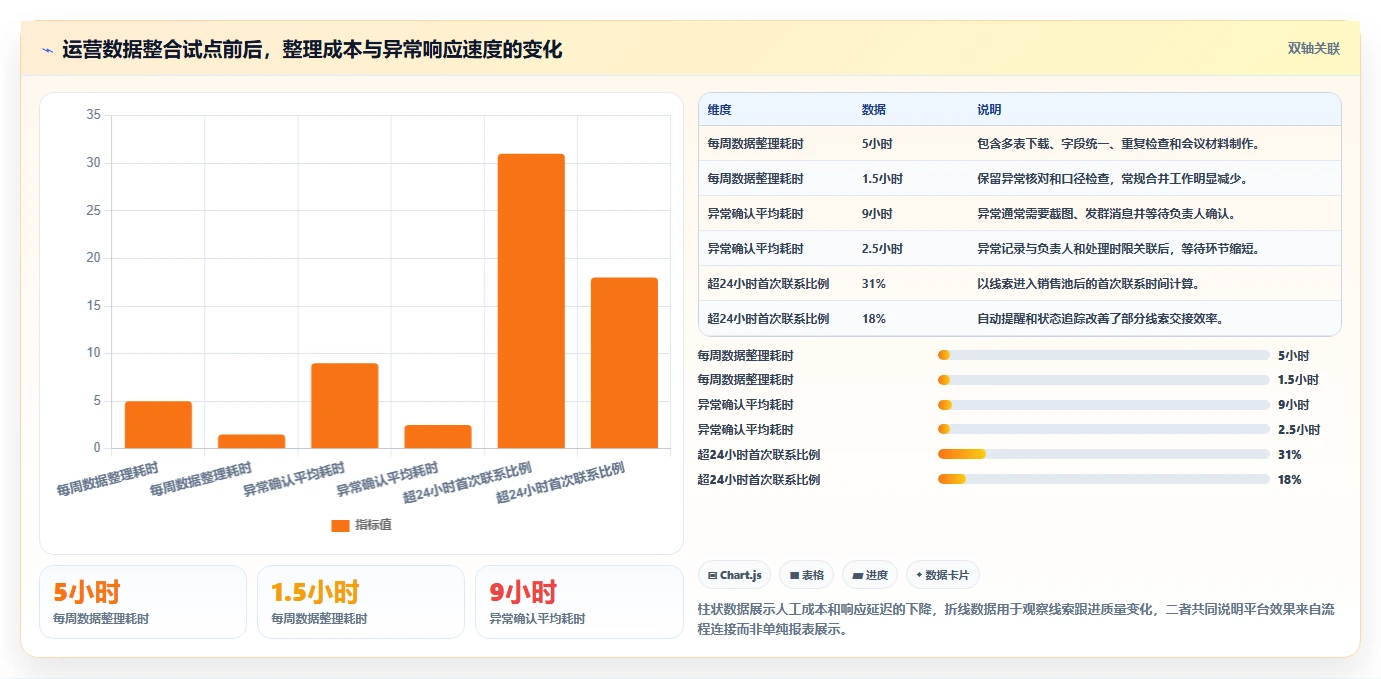The width and height of the screenshot is (1381, 679).
Task: Click the 双轴关联 tag in the header
Action: 1313,48
